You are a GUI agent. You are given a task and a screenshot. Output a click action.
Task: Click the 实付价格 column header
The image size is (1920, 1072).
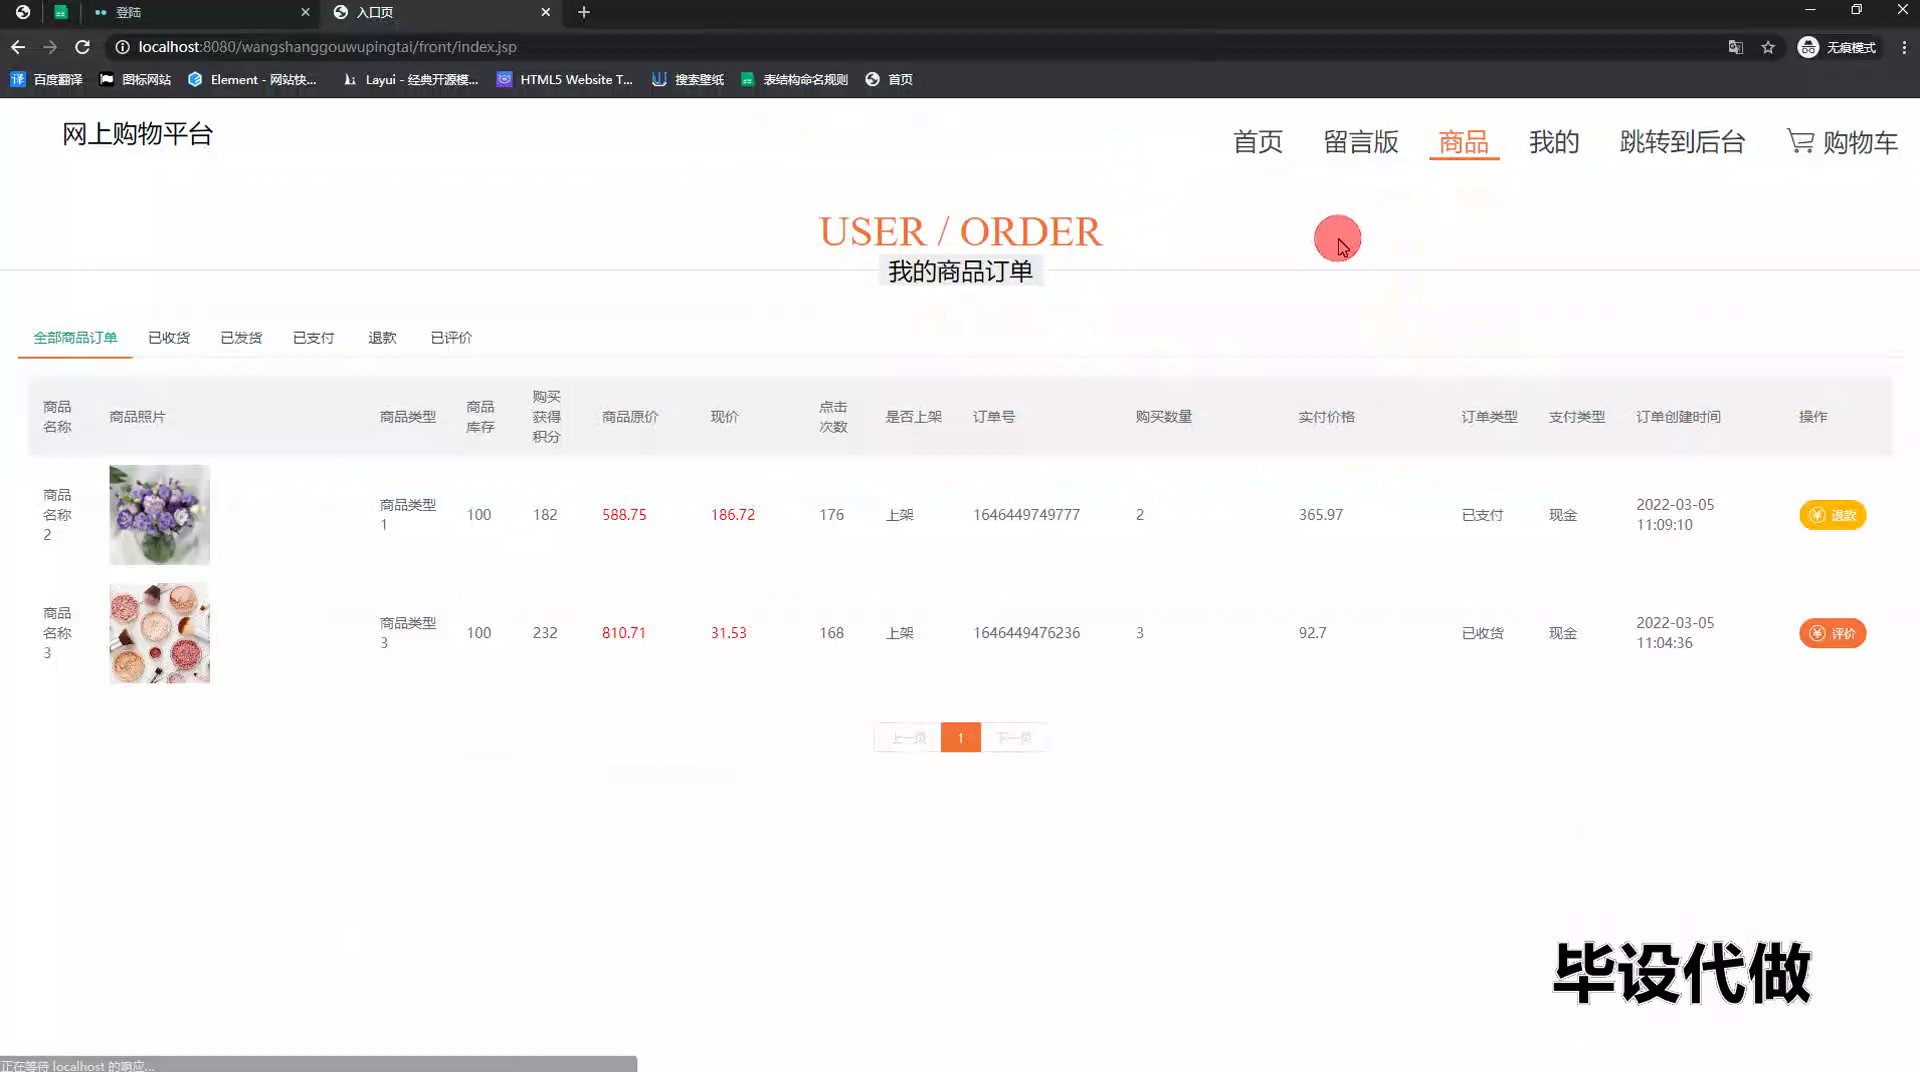[x=1326, y=417]
